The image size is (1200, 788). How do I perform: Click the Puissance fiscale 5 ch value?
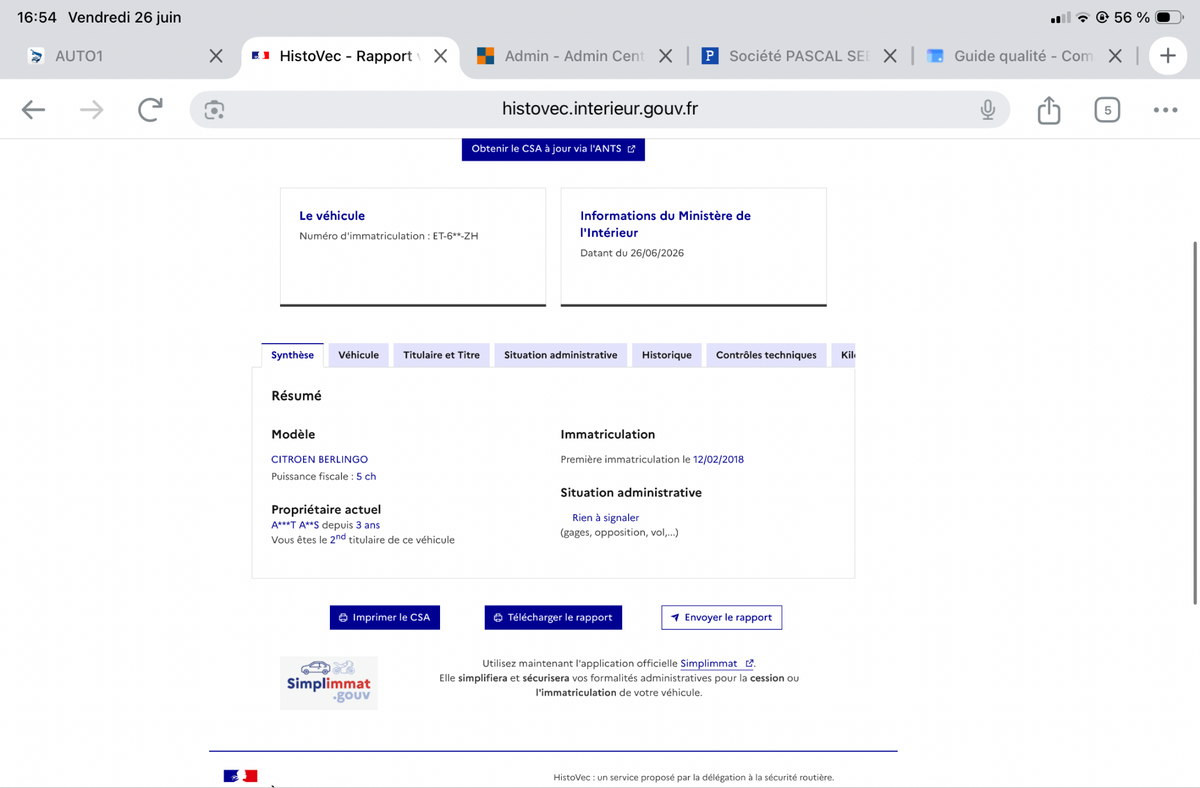[366, 476]
